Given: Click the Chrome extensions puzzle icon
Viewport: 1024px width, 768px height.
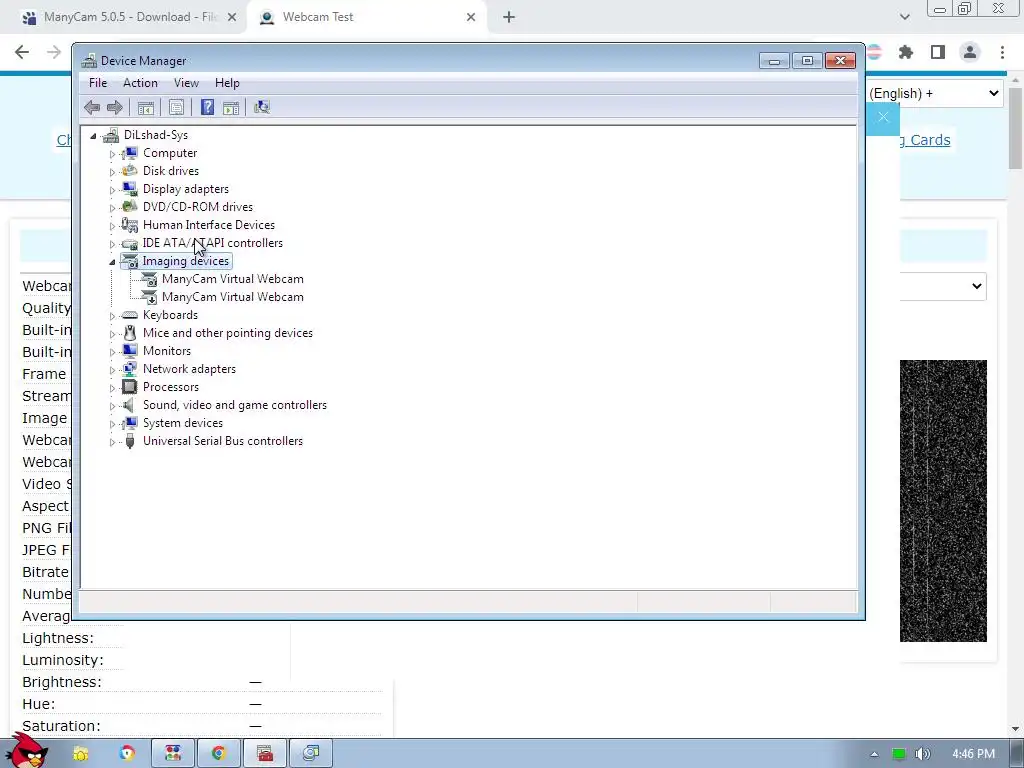Looking at the screenshot, I should click(905, 52).
